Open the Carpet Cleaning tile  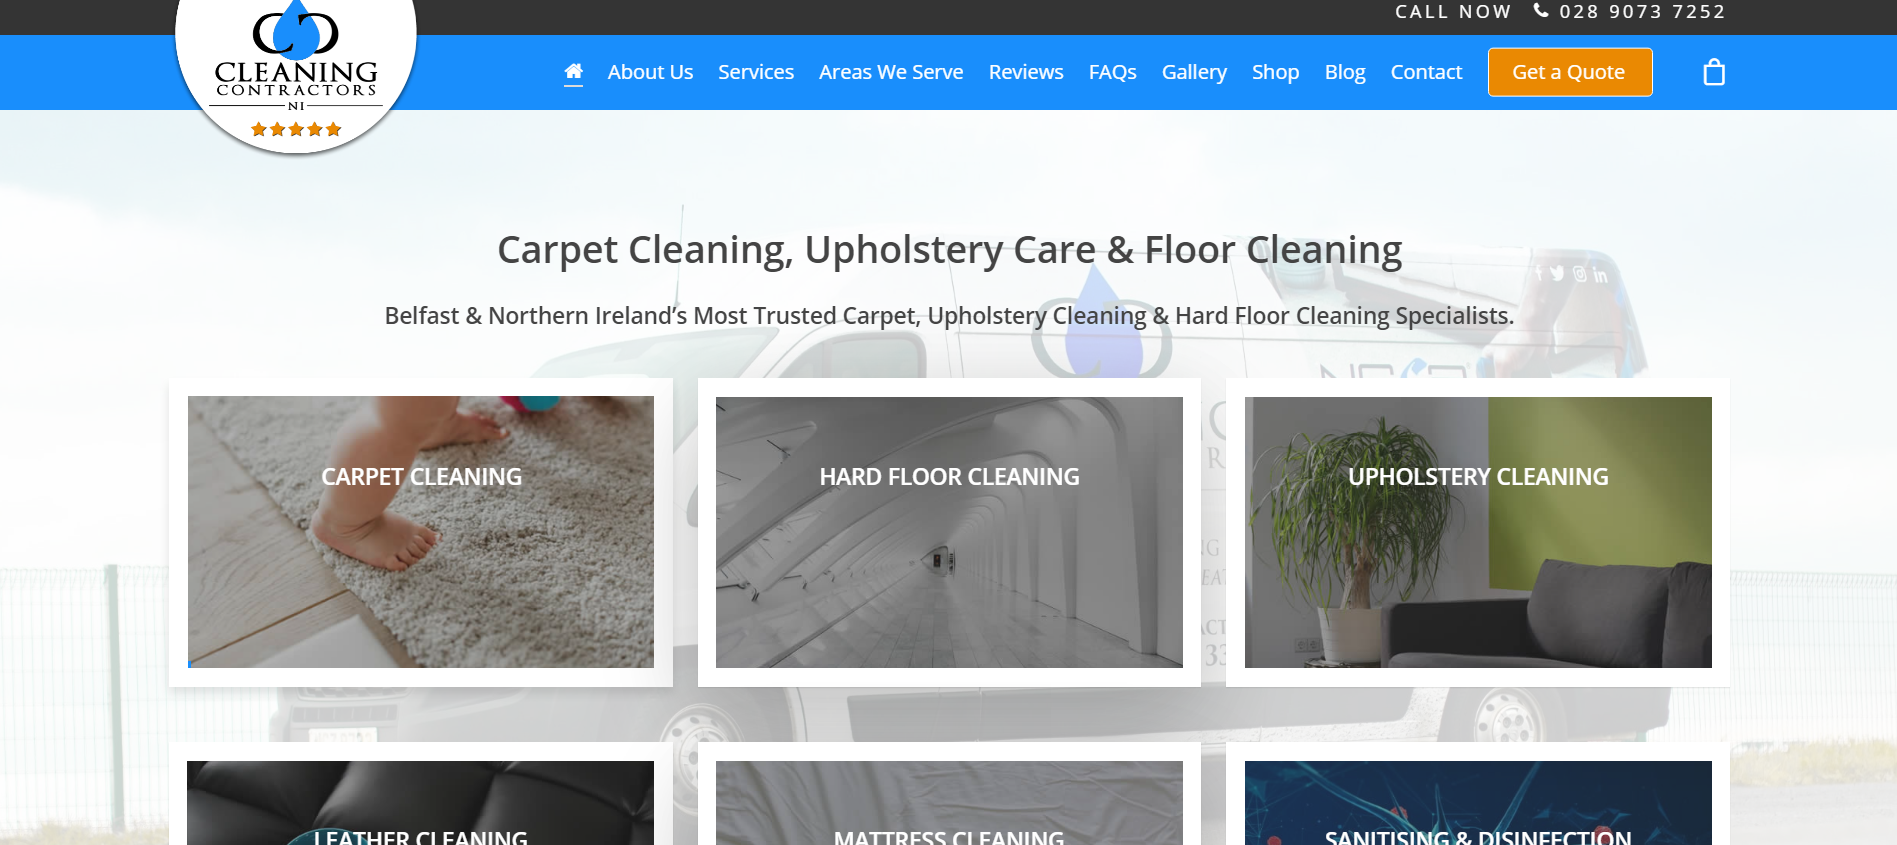tap(421, 532)
